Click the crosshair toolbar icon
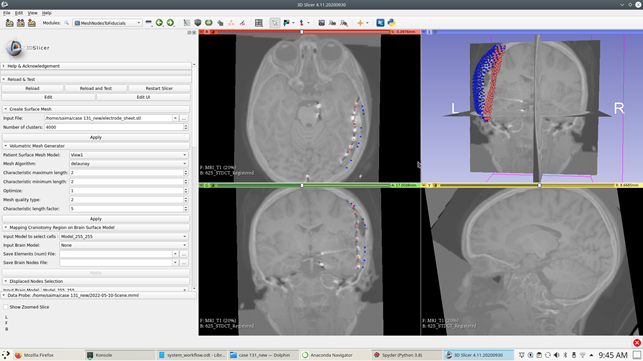This screenshot has width=643, height=361. point(360,23)
